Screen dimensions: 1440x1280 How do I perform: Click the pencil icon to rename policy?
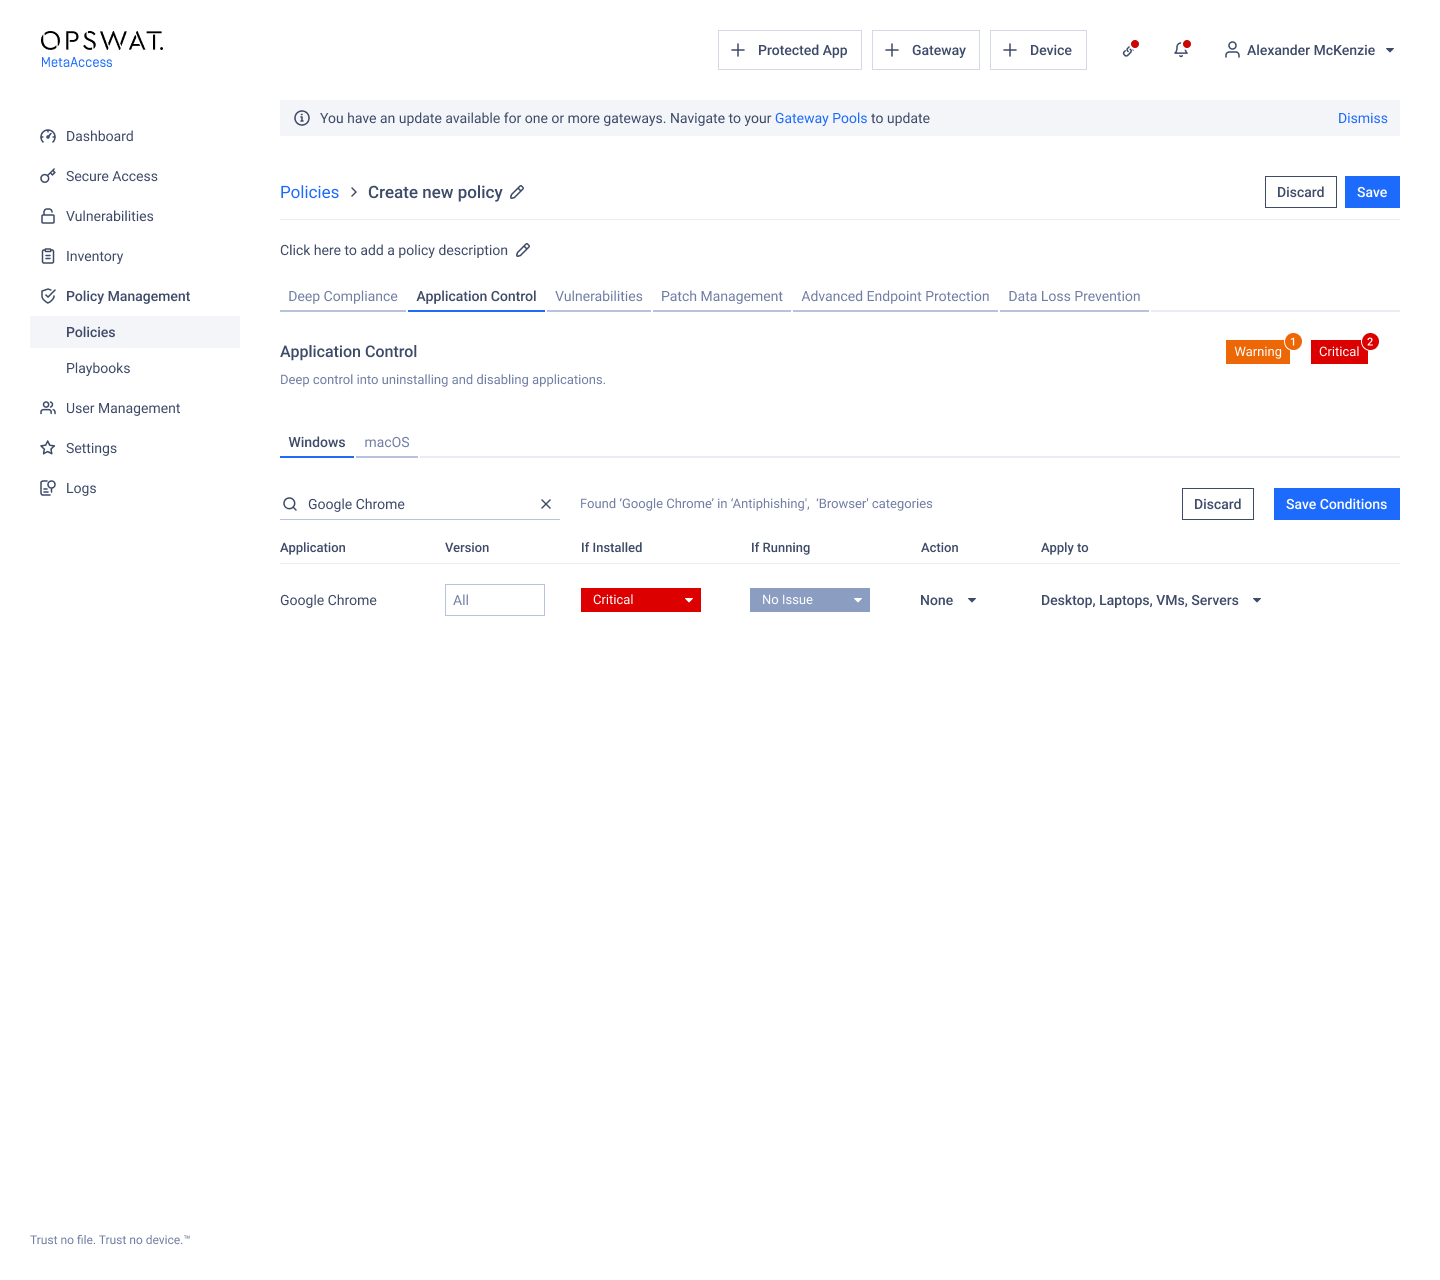(x=517, y=192)
